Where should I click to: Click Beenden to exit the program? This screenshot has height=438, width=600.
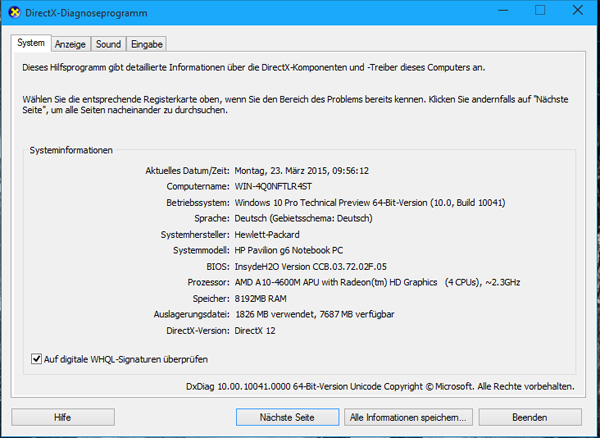pos(530,417)
